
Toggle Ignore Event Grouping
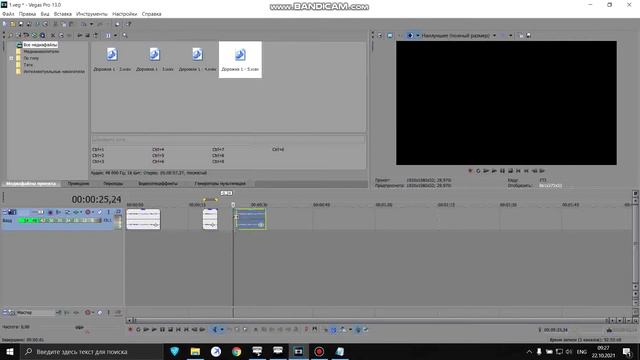tap(366, 329)
